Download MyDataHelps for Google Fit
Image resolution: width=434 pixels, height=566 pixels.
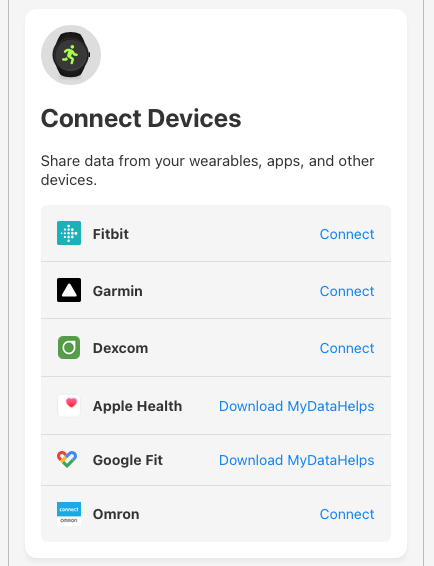[x=297, y=460]
